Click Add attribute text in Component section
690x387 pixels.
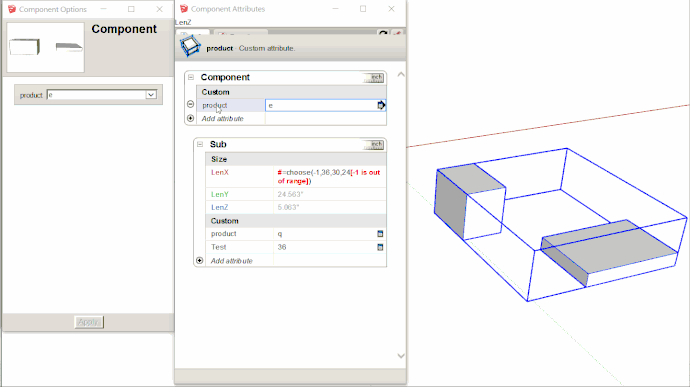(223, 118)
